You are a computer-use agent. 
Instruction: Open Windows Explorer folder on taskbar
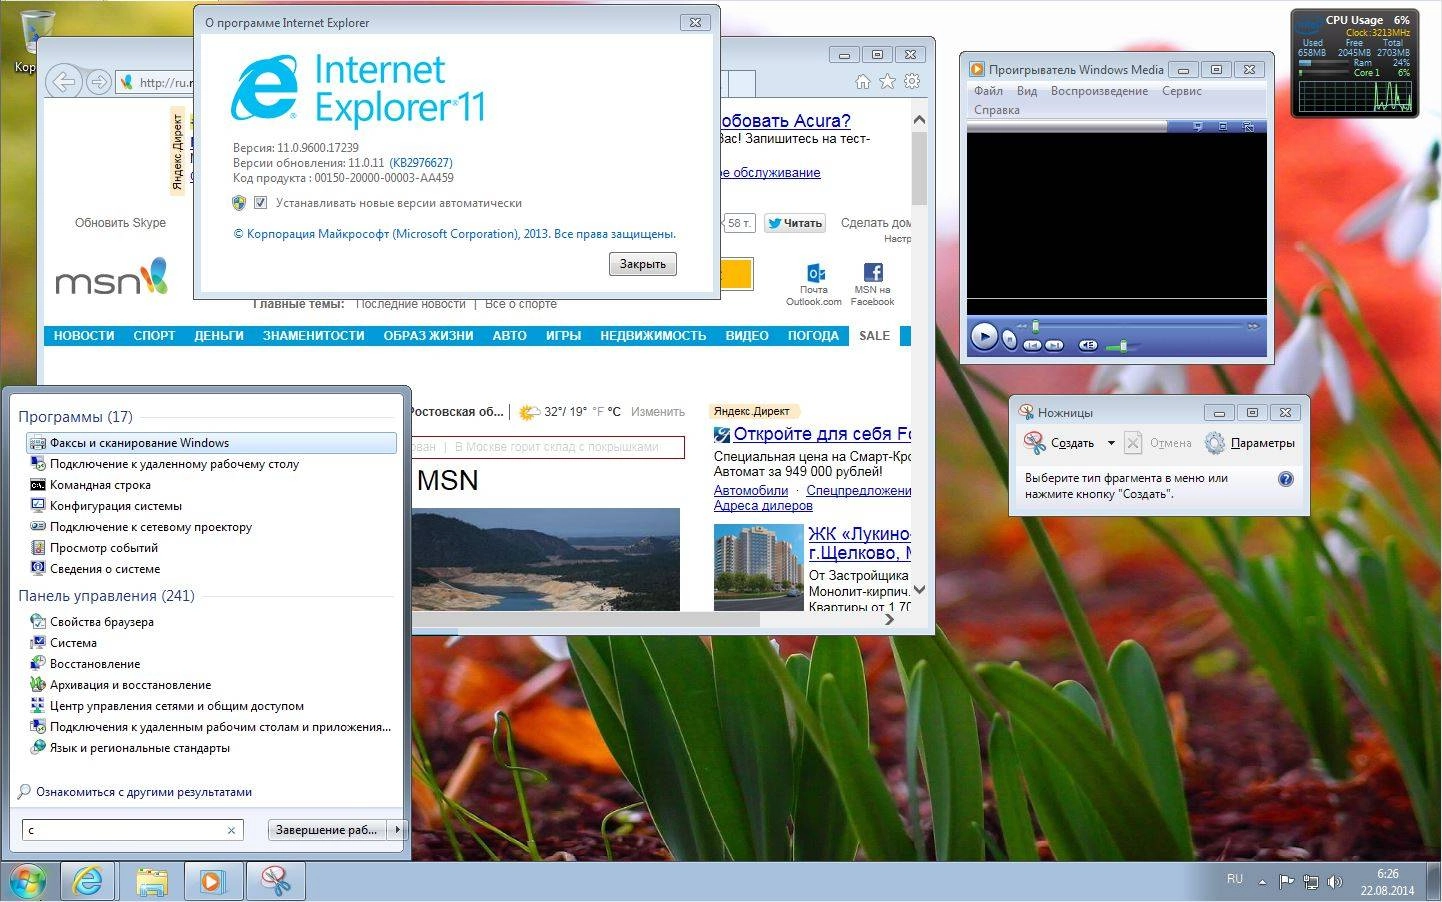click(151, 881)
